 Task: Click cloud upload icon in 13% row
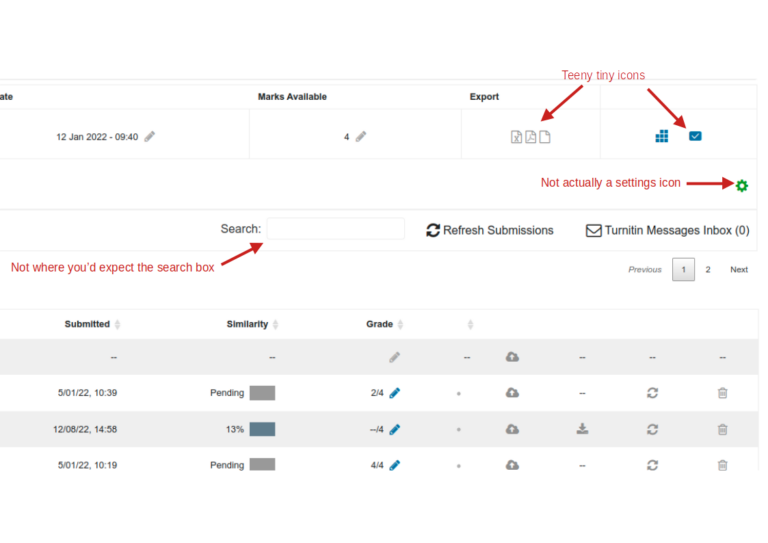[512, 429]
